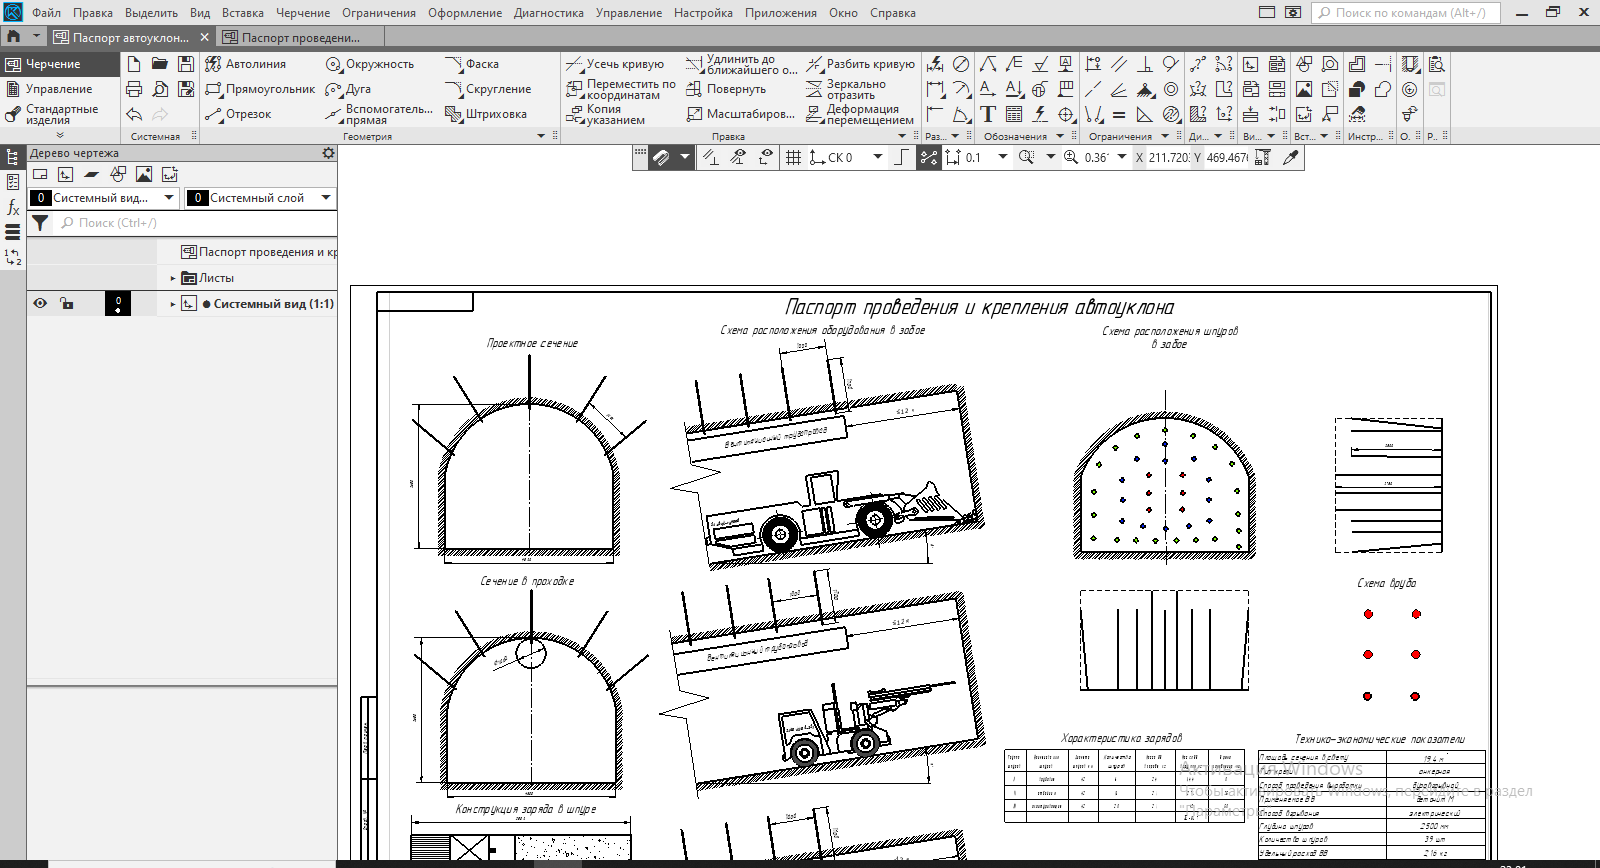Toggle the grid display button
The width and height of the screenshot is (1600, 868).
pyautogui.click(x=793, y=157)
